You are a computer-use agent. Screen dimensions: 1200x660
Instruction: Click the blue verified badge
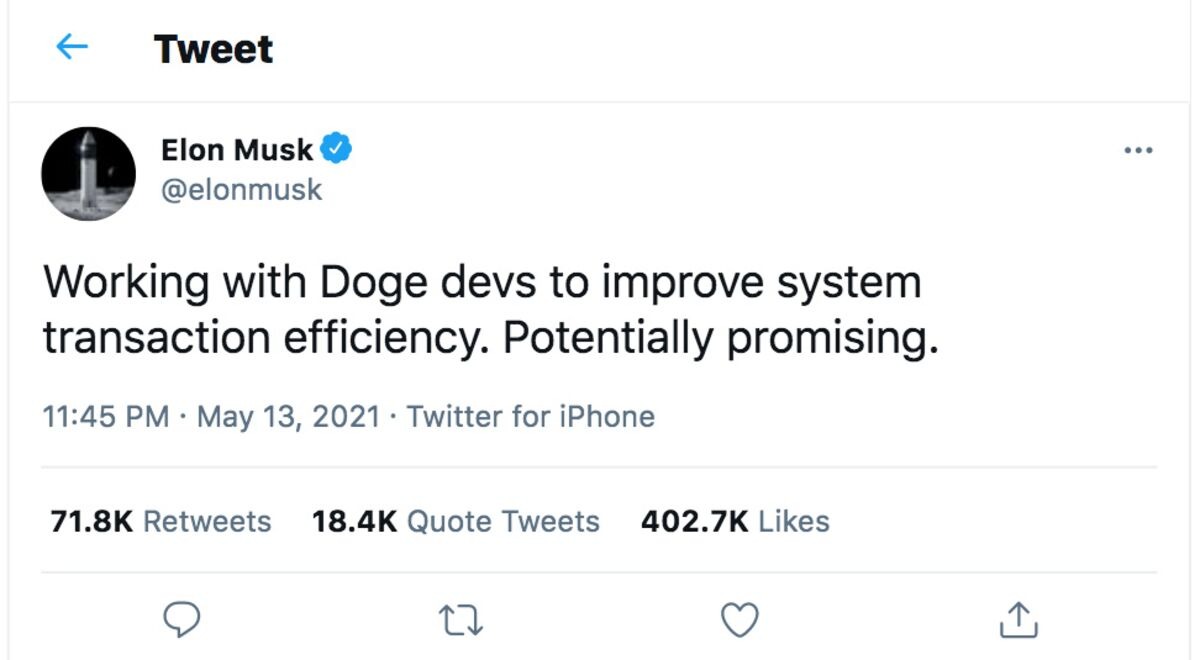[x=337, y=149]
